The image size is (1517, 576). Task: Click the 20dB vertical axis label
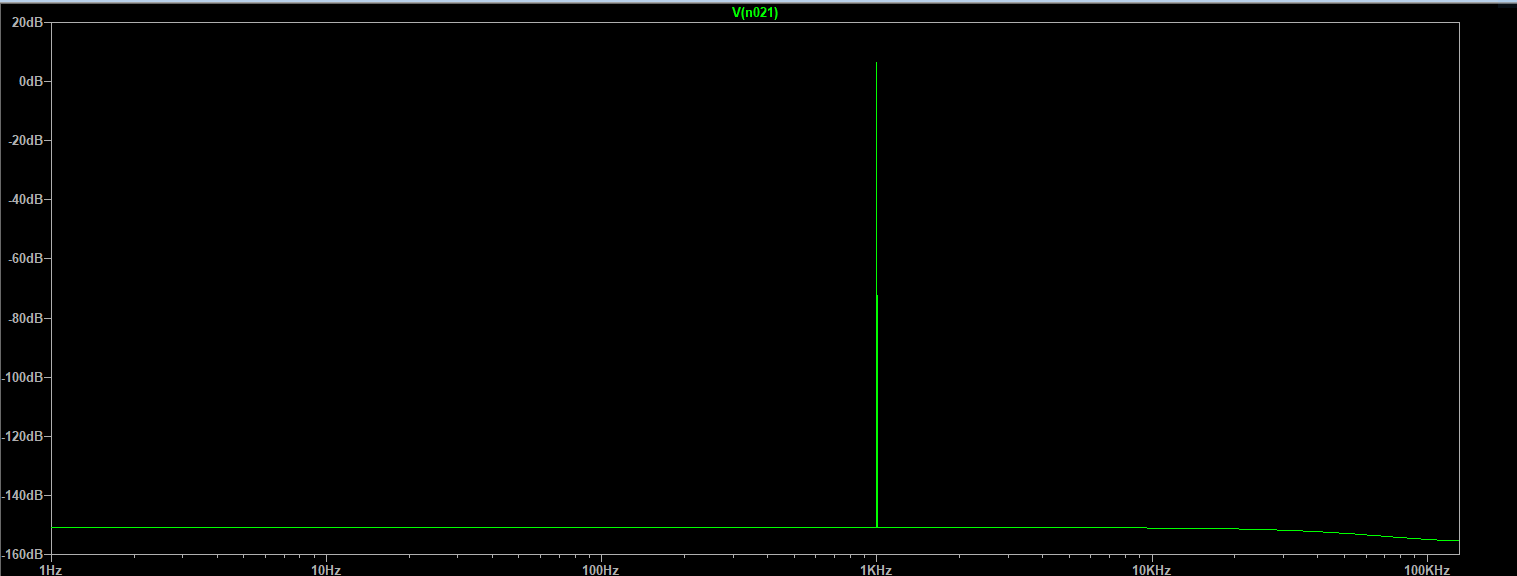[27, 22]
